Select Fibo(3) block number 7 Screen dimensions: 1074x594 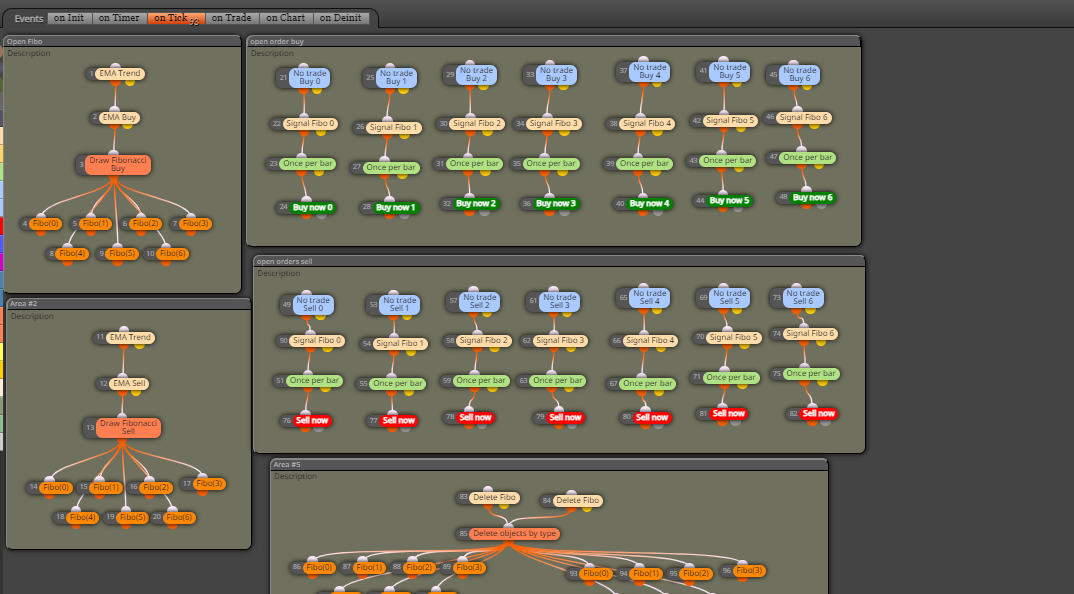(195, 223)
